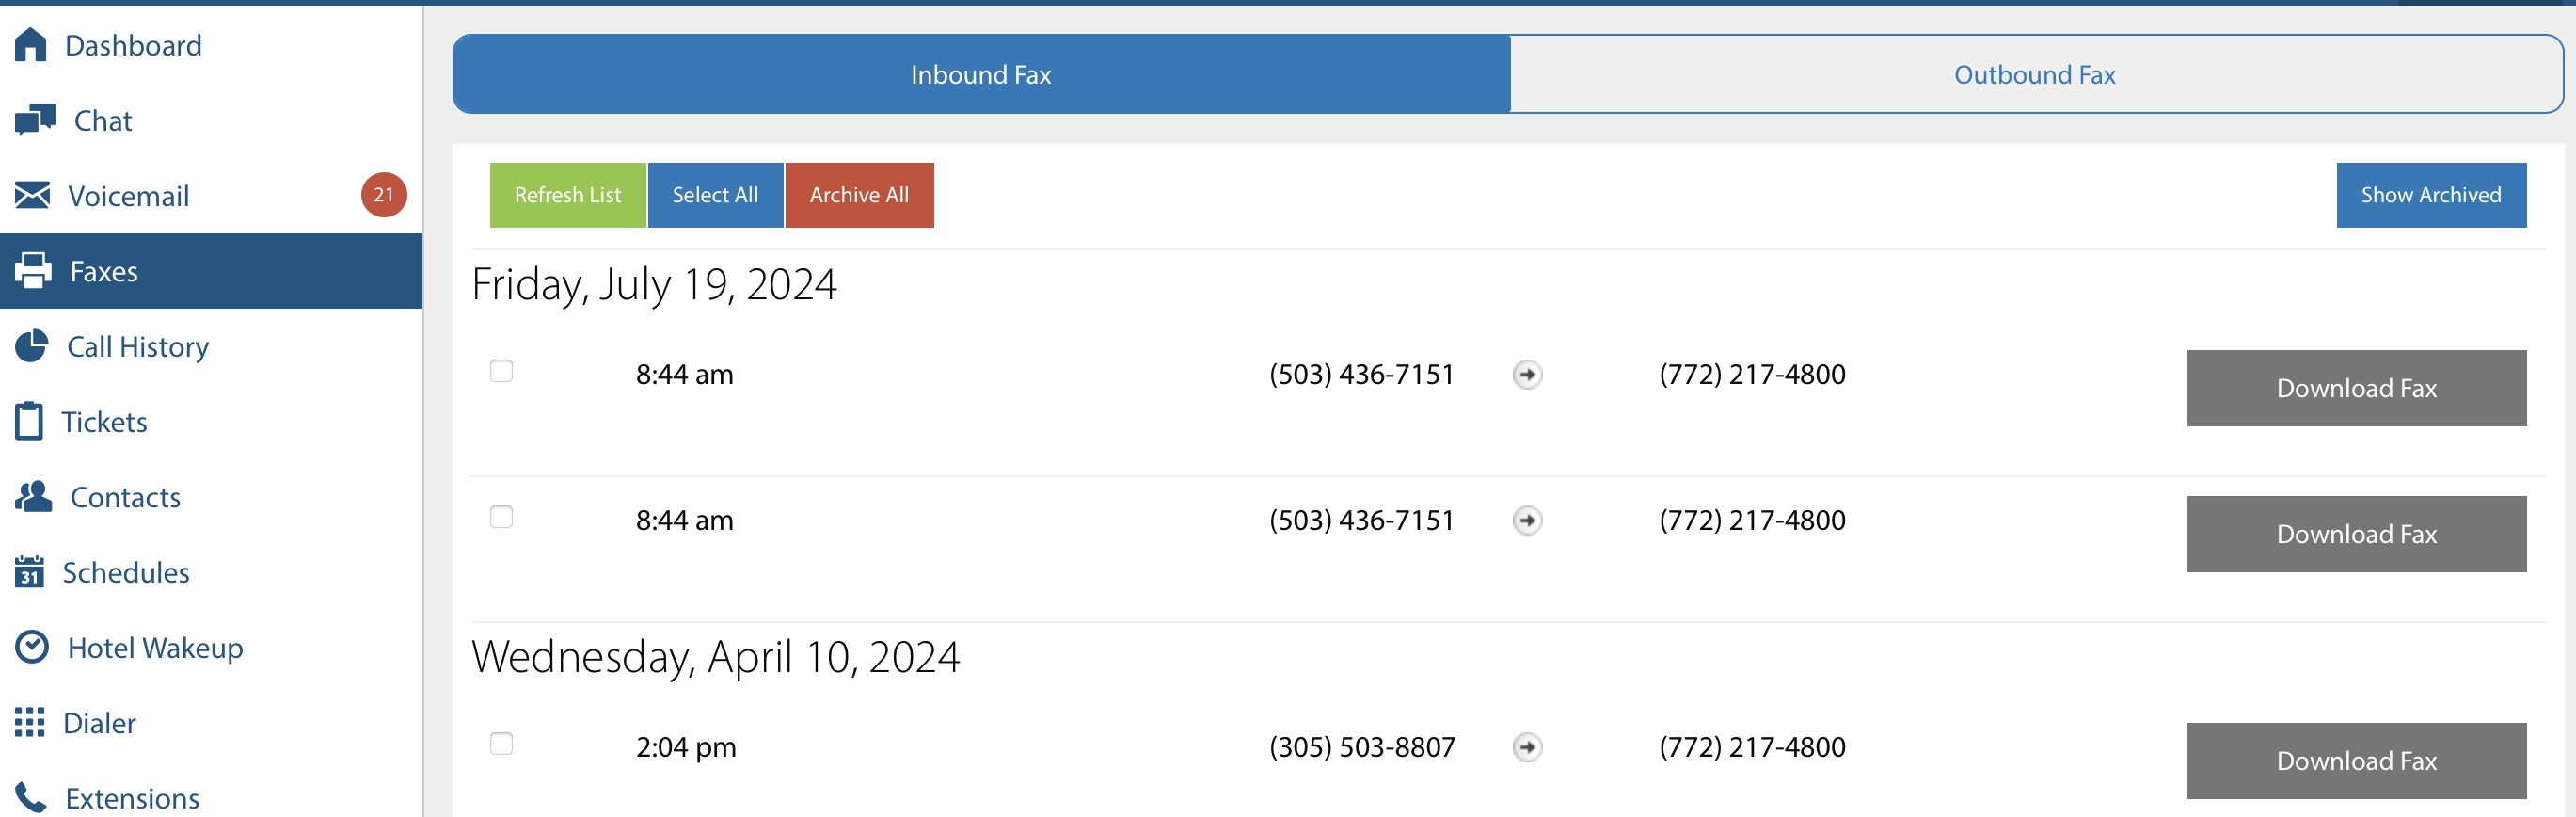2576x817 pixels.
Task: Click the voicemail 21 count badge
Action: 384,195
